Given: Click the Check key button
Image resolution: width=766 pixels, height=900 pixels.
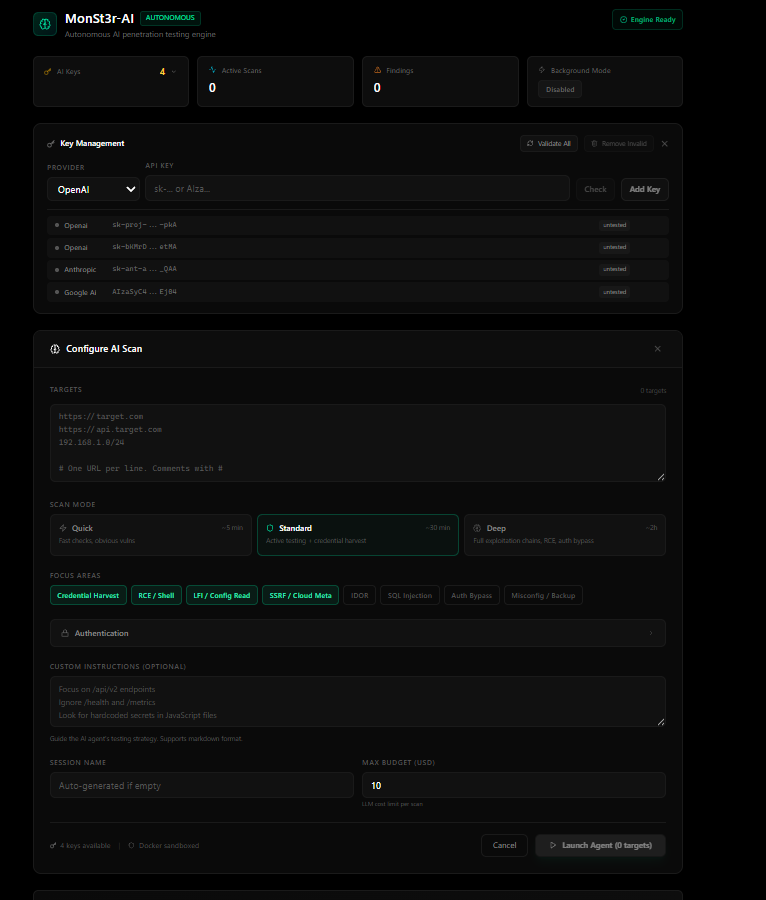Looking at the screenshot, I should coord(595,189).
